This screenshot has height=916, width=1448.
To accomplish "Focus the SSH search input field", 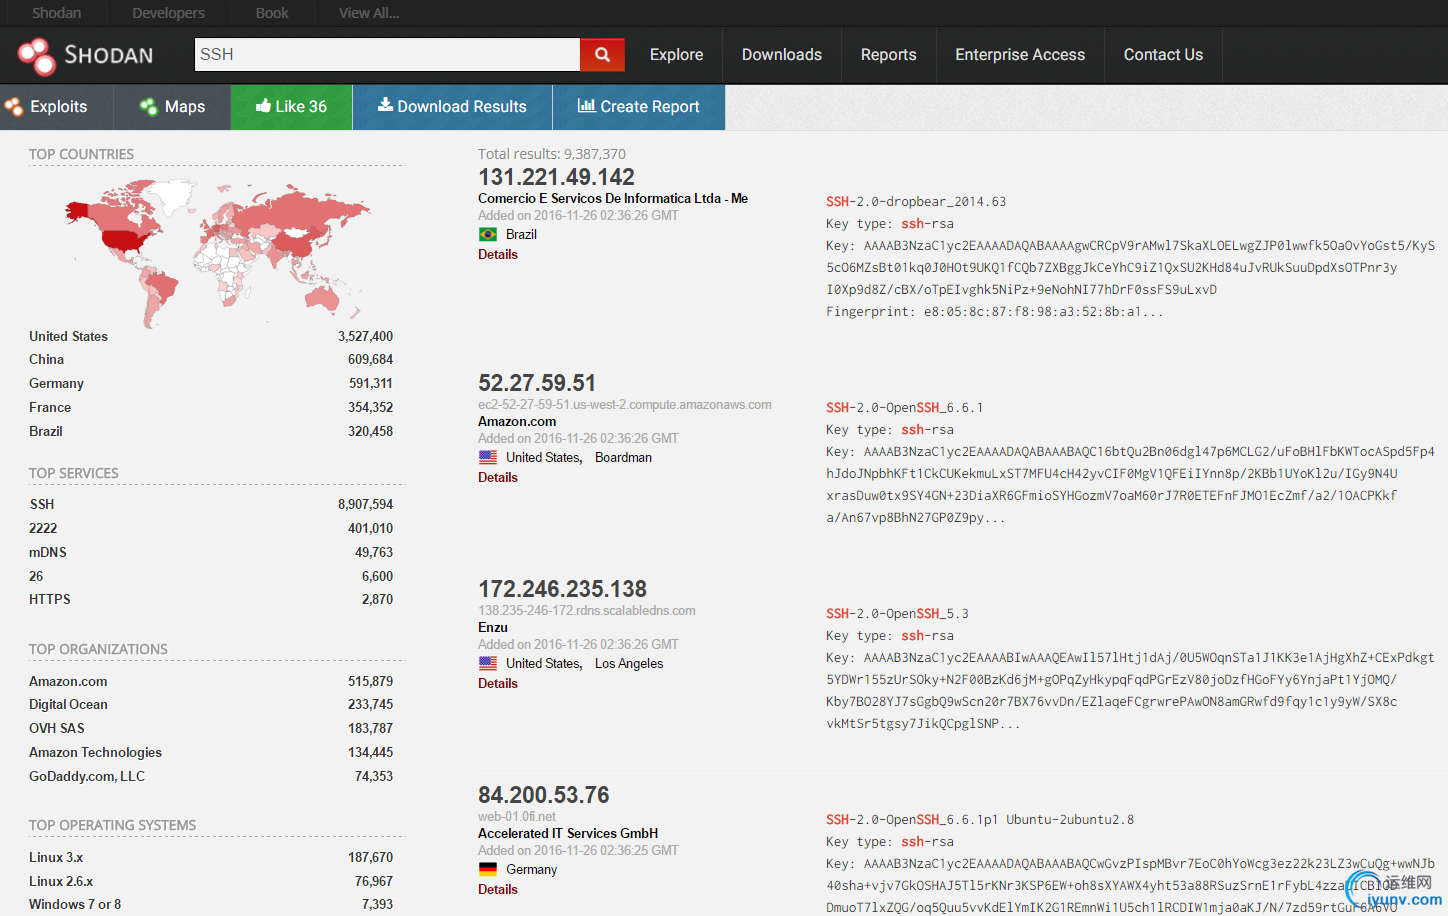I will [x=387, y=54].
